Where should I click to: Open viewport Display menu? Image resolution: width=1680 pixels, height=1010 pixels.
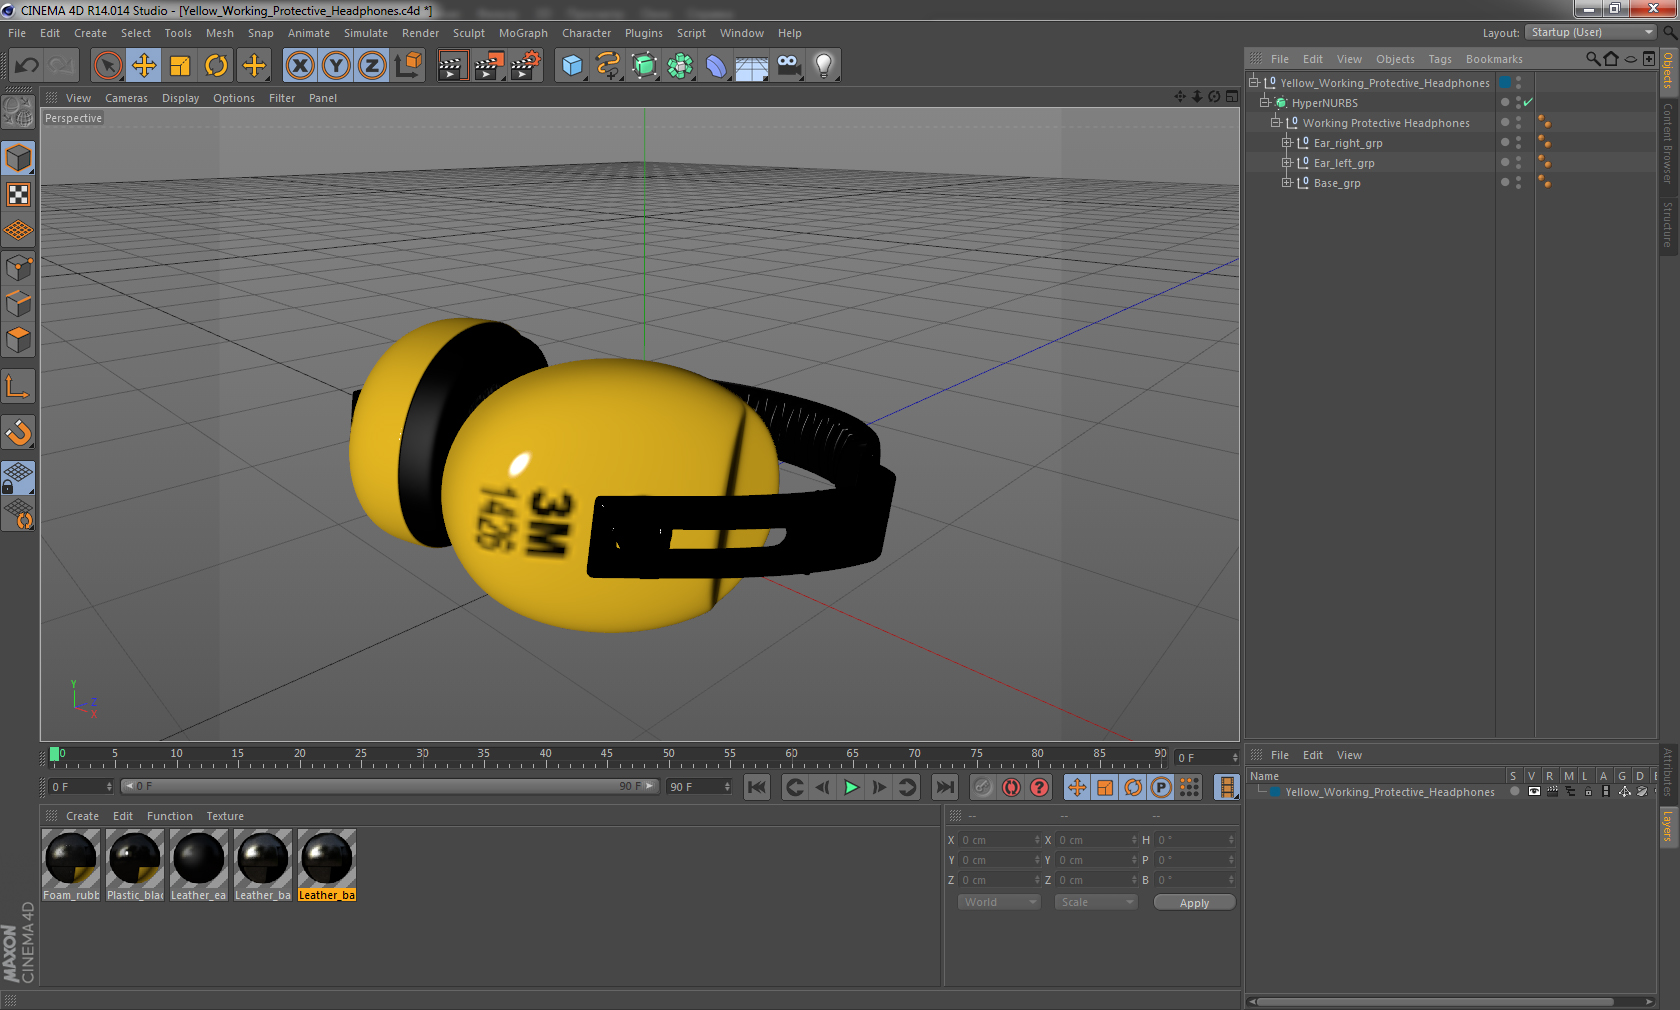click(x=180, y=98)
